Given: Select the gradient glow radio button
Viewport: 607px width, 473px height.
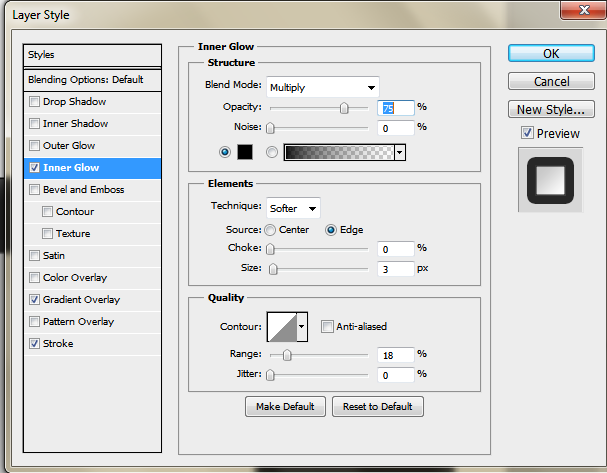Looking at the screenshot, I should (272, 152).
